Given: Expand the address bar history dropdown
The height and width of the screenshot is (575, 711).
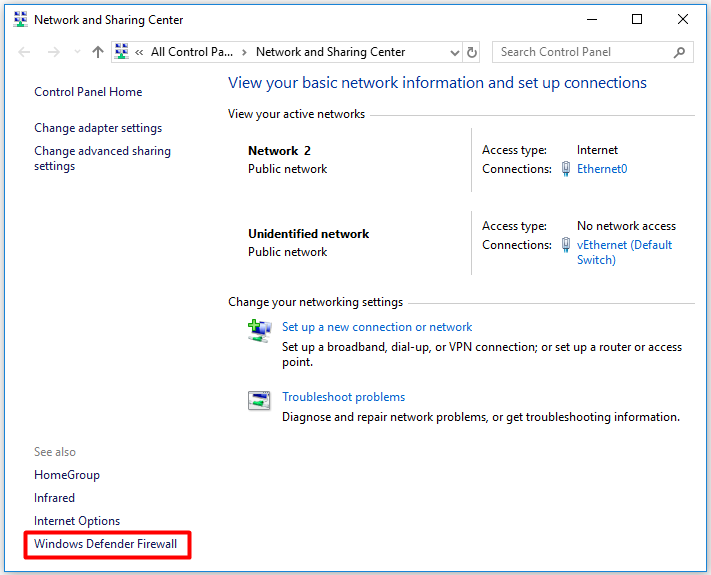Looking at the screenshot, I should pyautogui.click(x=454, y=53).
